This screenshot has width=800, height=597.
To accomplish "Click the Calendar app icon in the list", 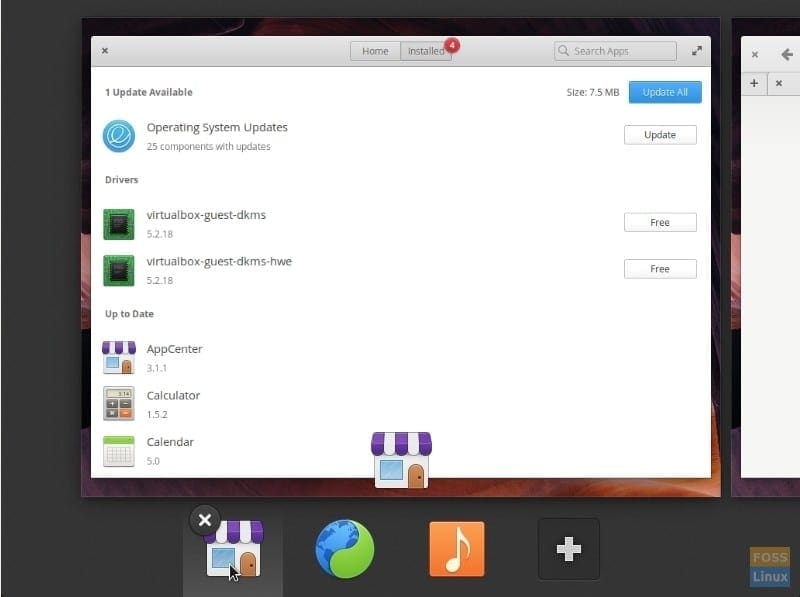I will pyautogui.click(x=119, y=451).
